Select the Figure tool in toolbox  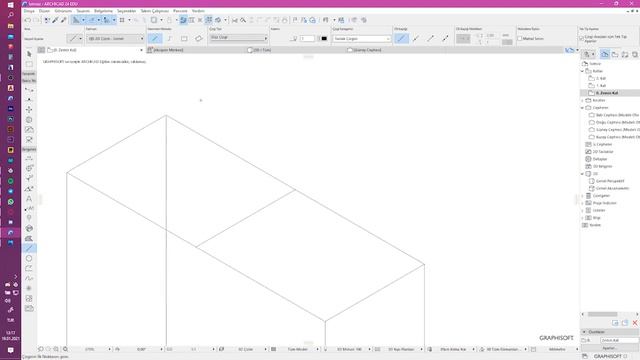(x=29, y=298)
